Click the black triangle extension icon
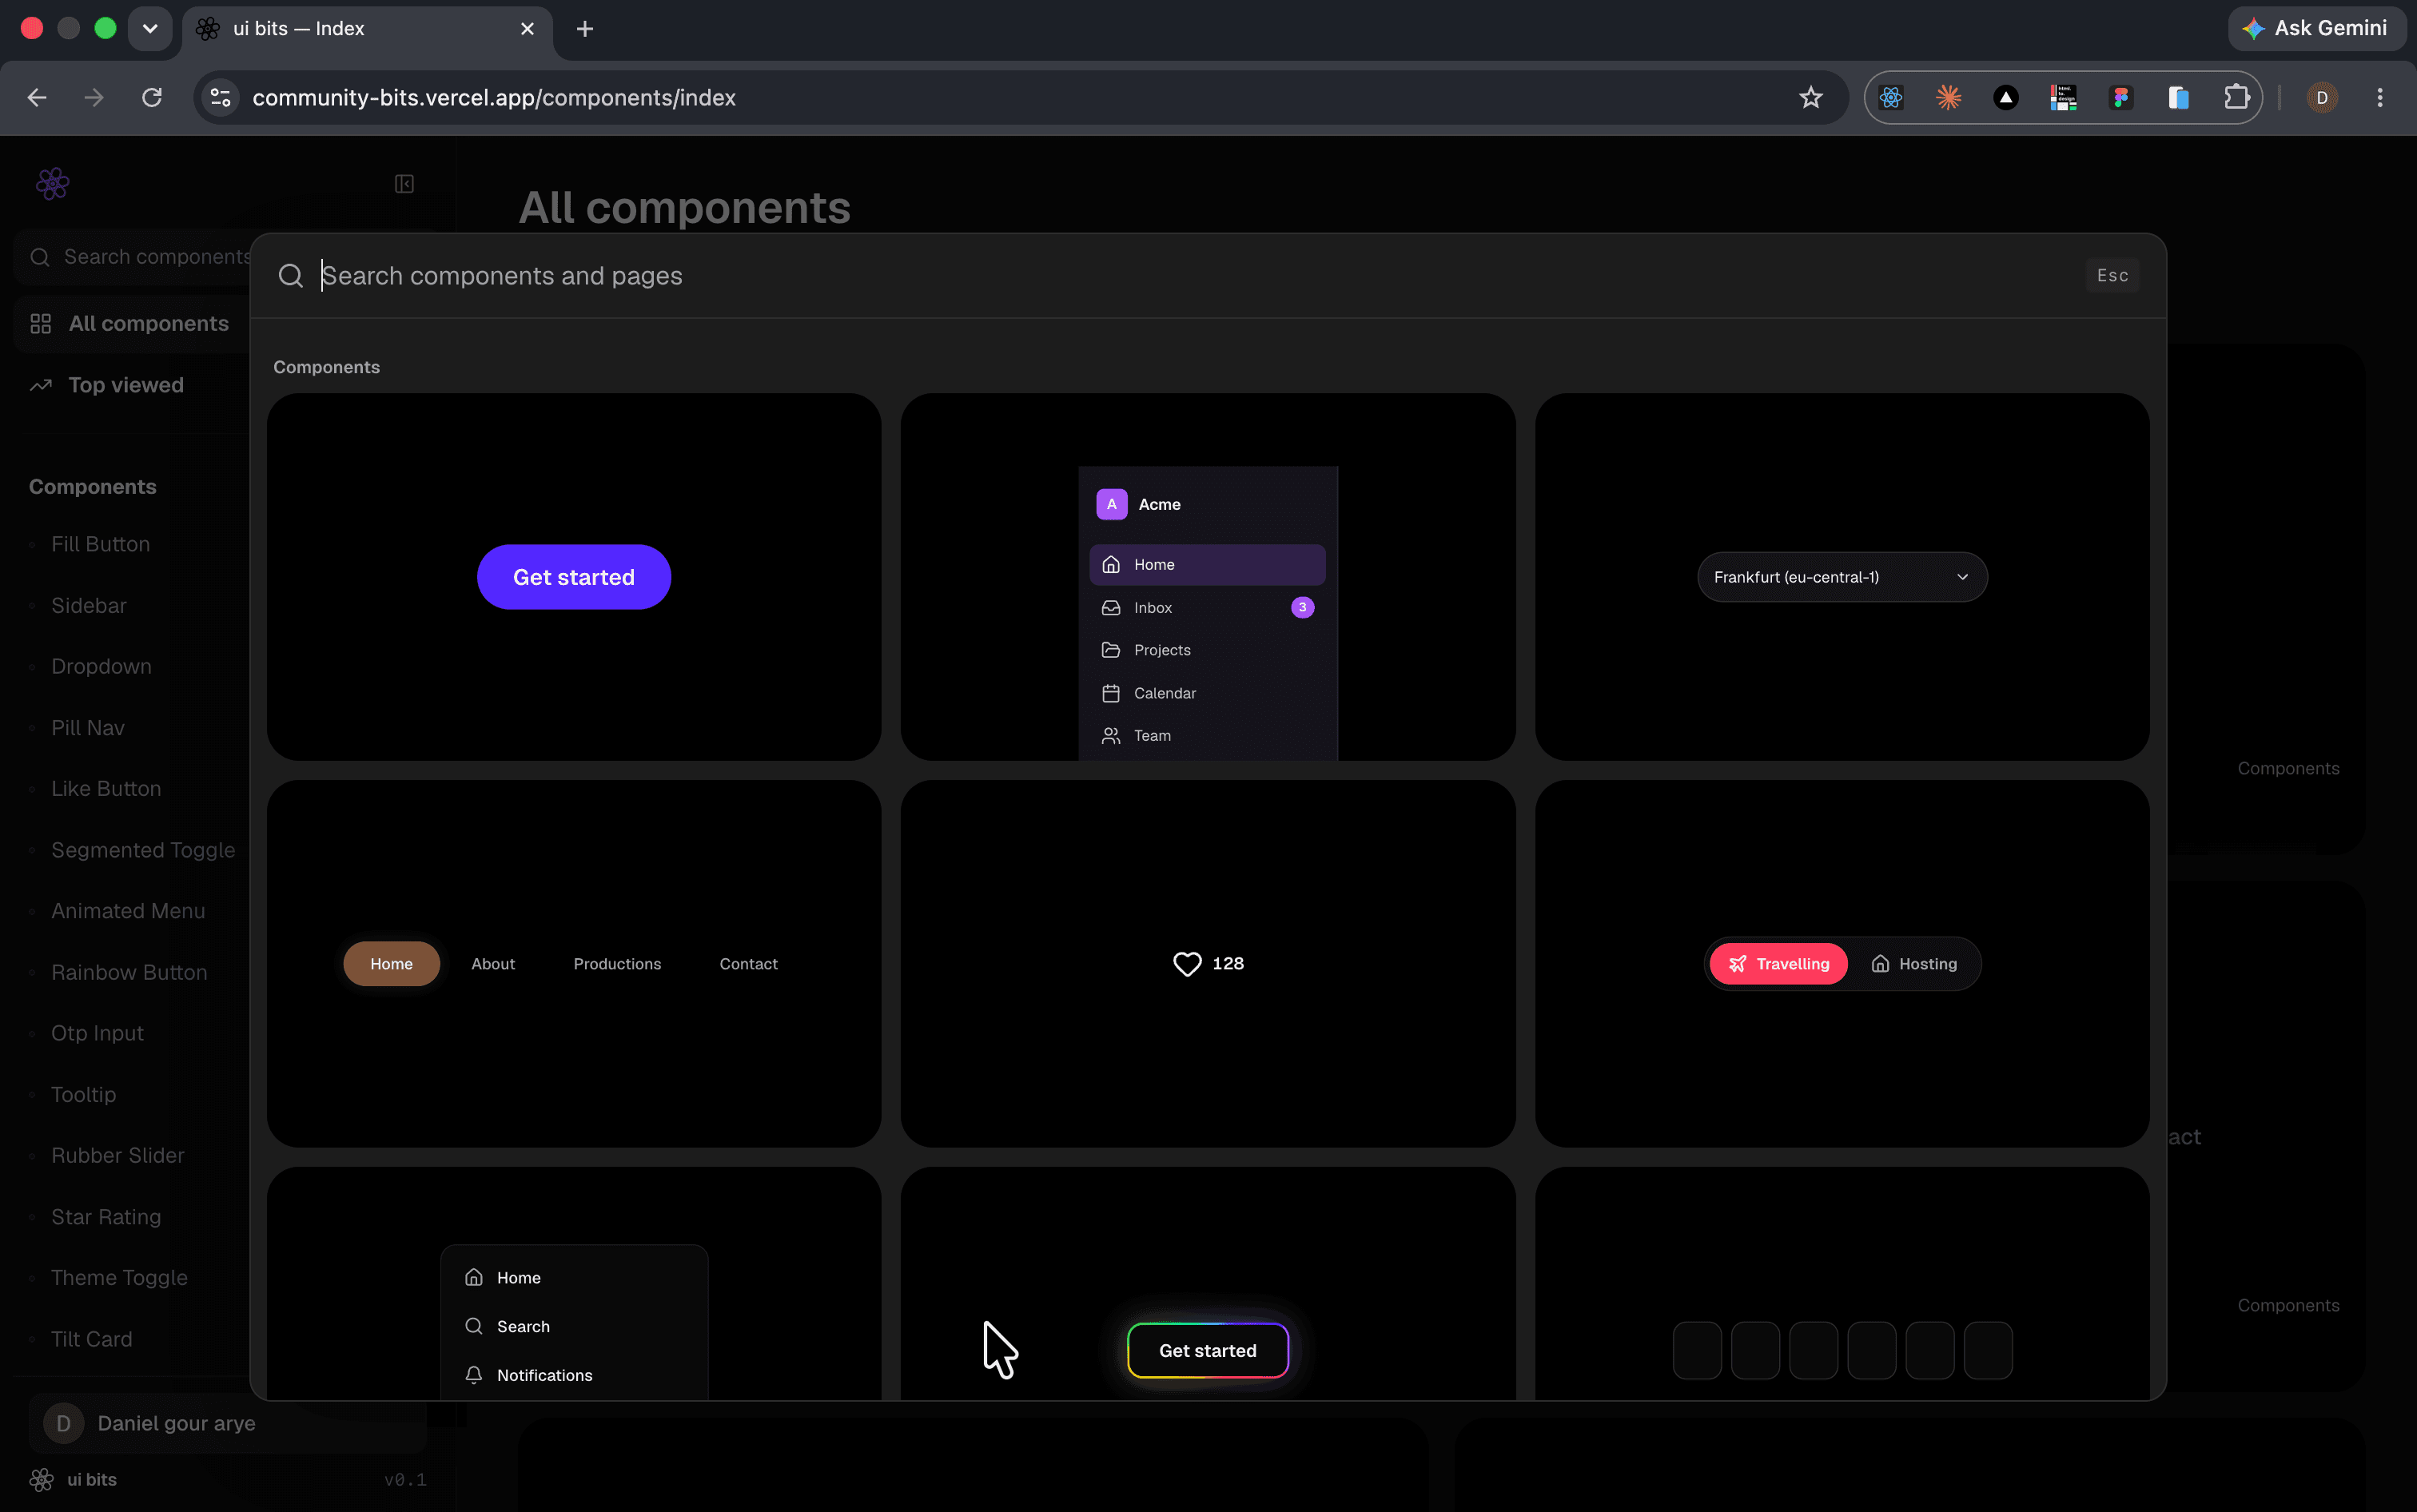2417x1512 pixels. pos(2005,97)
